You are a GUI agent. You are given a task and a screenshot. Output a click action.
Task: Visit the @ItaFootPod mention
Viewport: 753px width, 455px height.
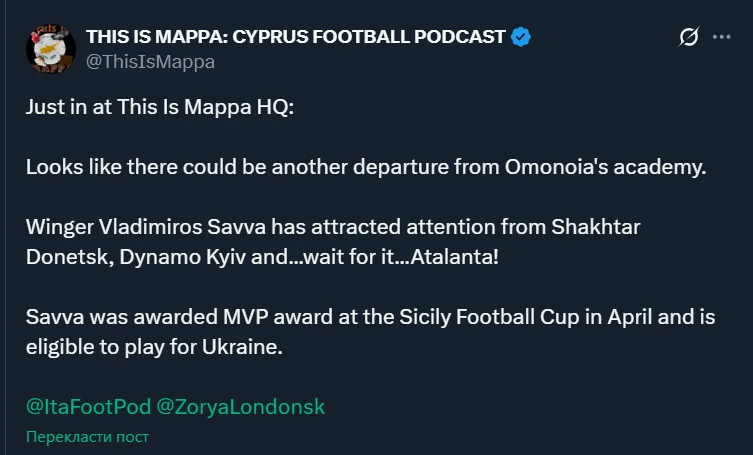(88, 407)
